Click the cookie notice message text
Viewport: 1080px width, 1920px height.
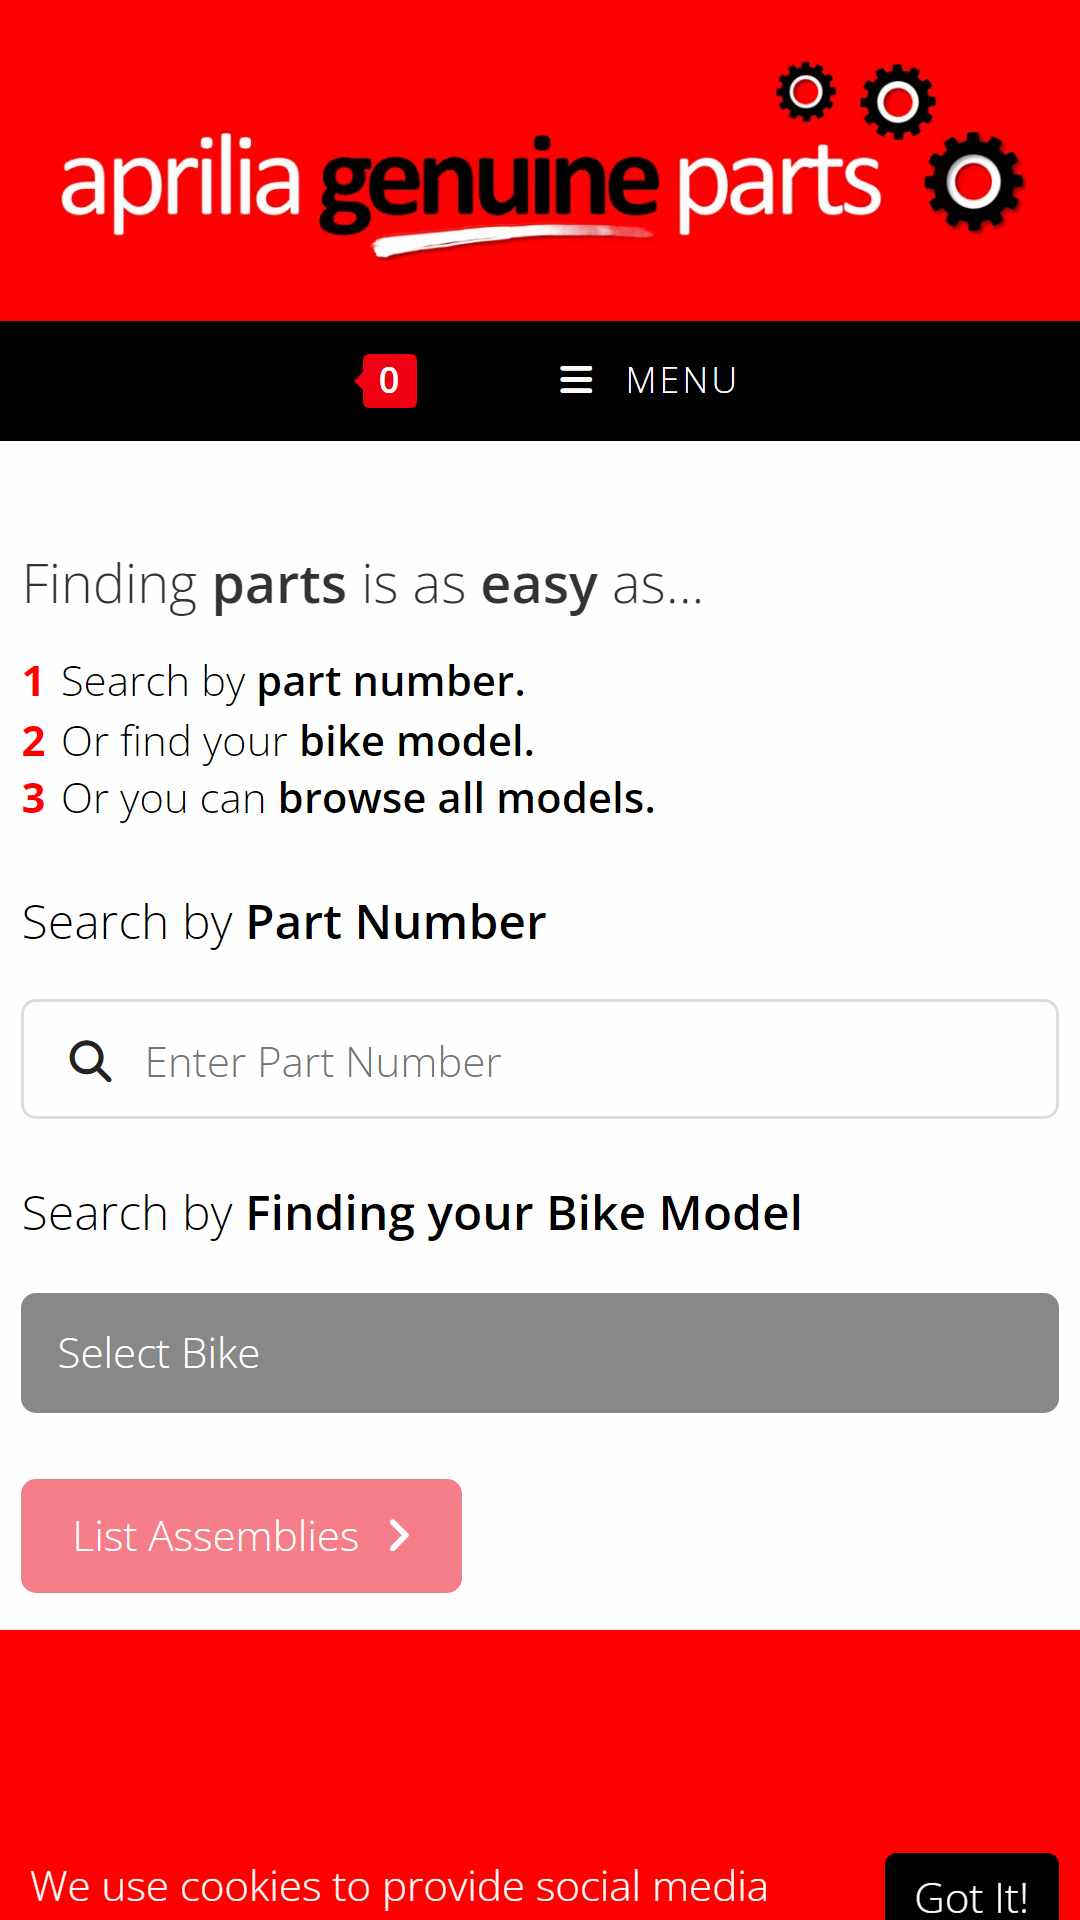[x=399, y=1887]
